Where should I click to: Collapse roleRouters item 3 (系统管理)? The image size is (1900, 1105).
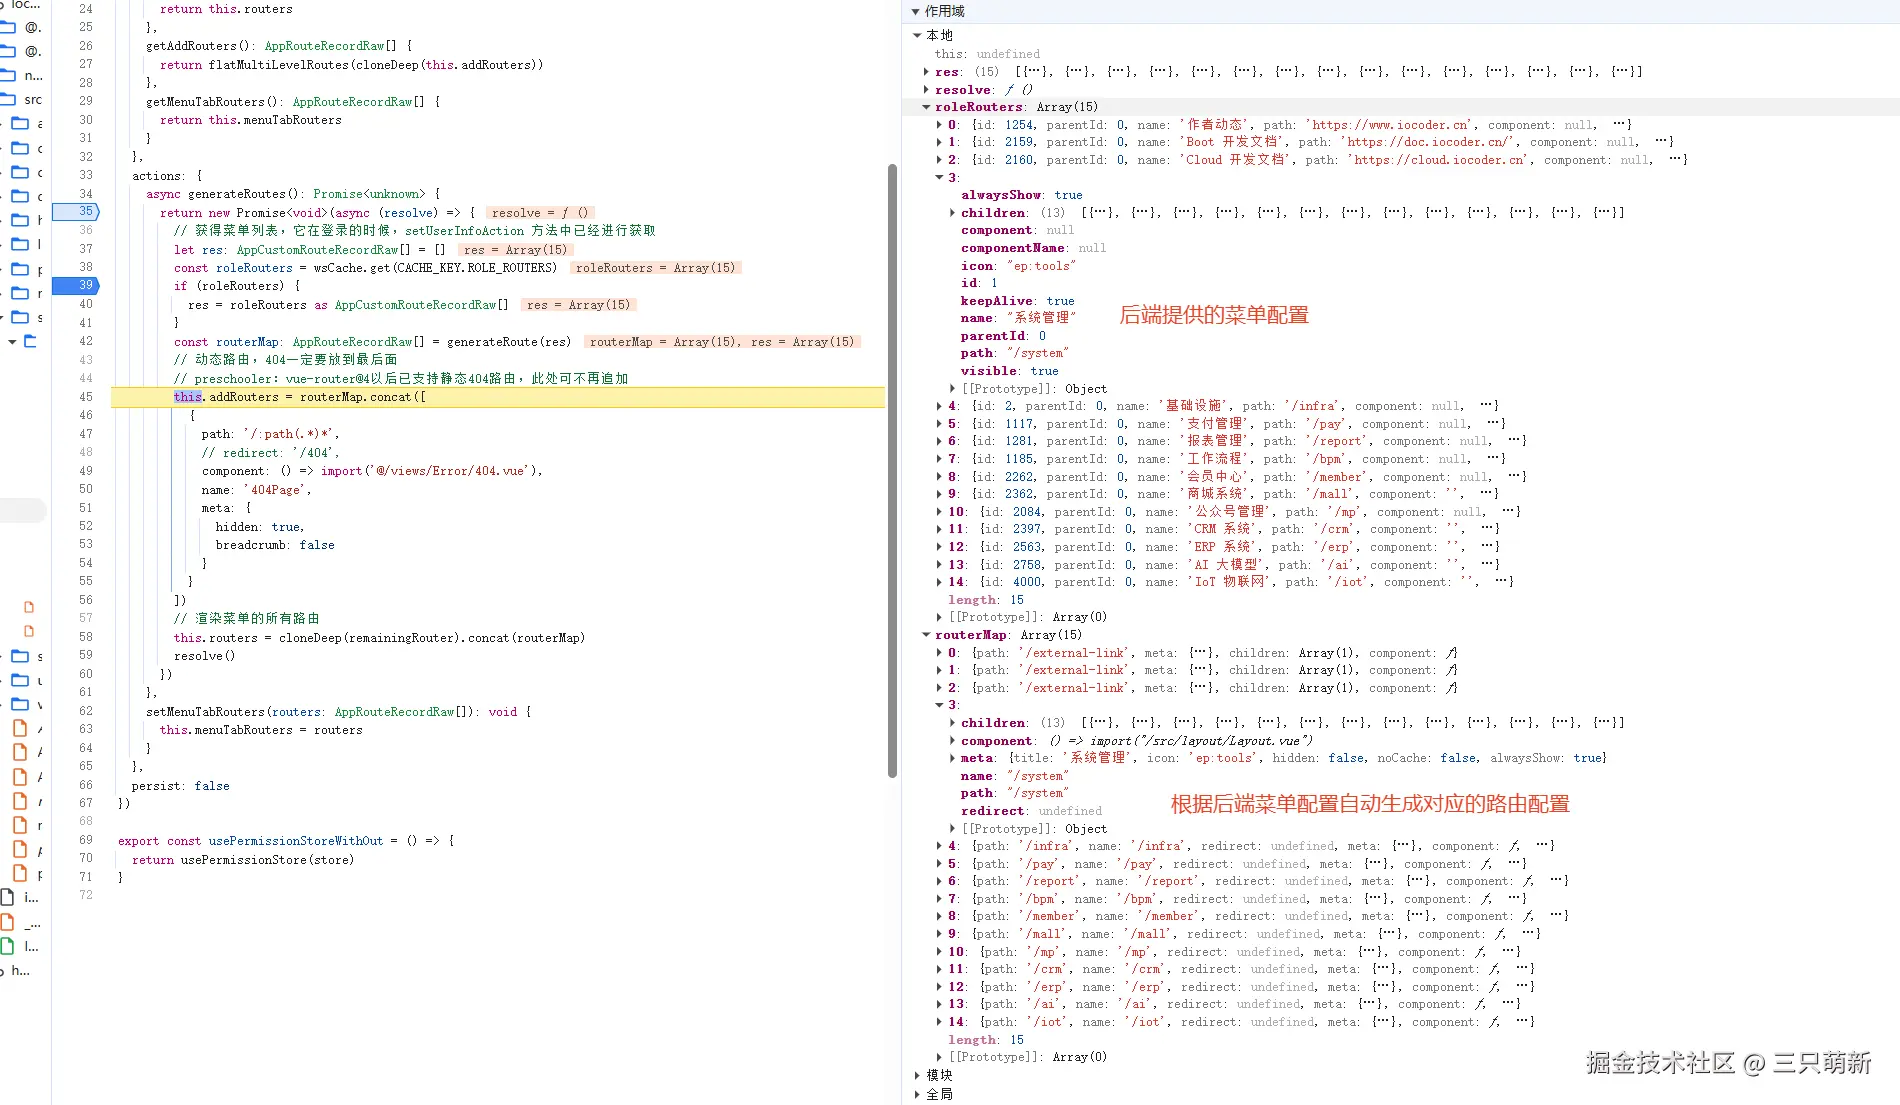[939, 178]
